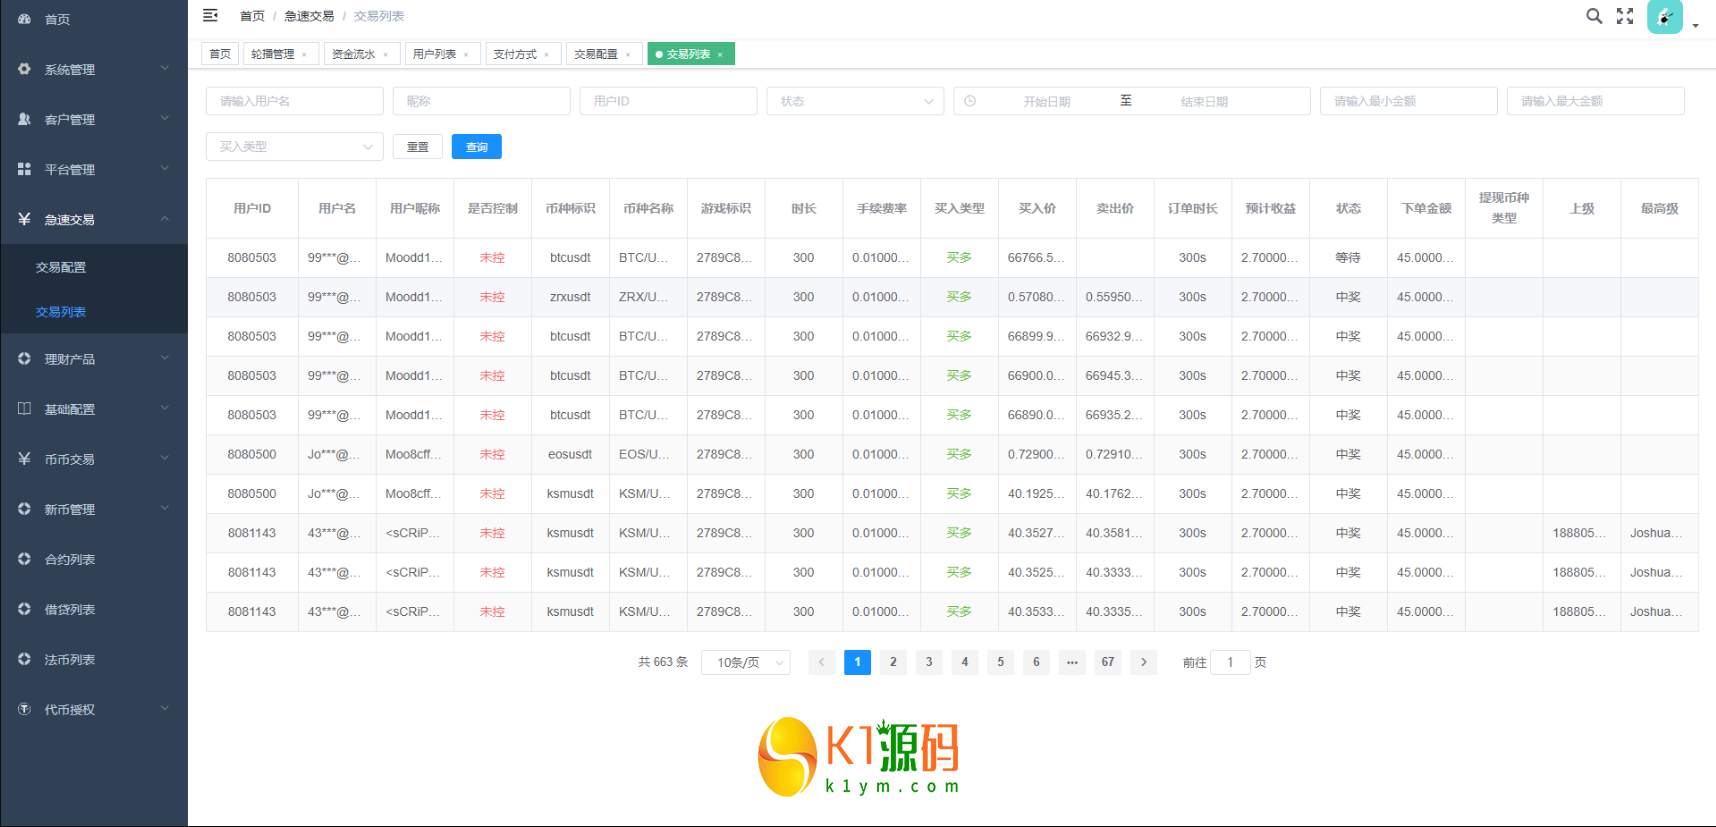
Task: Open the user avatar menu
Action: pyautogui.click(x=1665, y=17)
